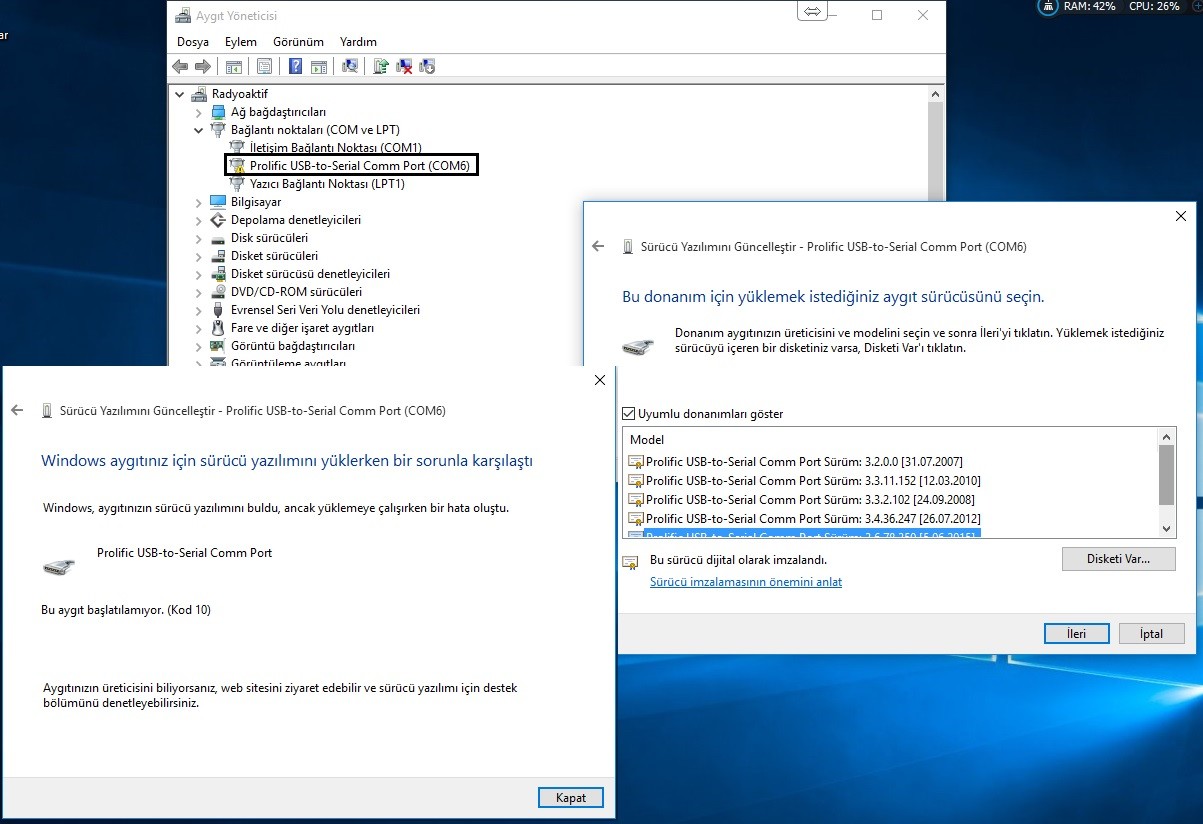Viewport: 1203px width, 824px height.
Task: Open 'Sürücü imzalamasının önemini anlat' link
Action: [745, 582]
